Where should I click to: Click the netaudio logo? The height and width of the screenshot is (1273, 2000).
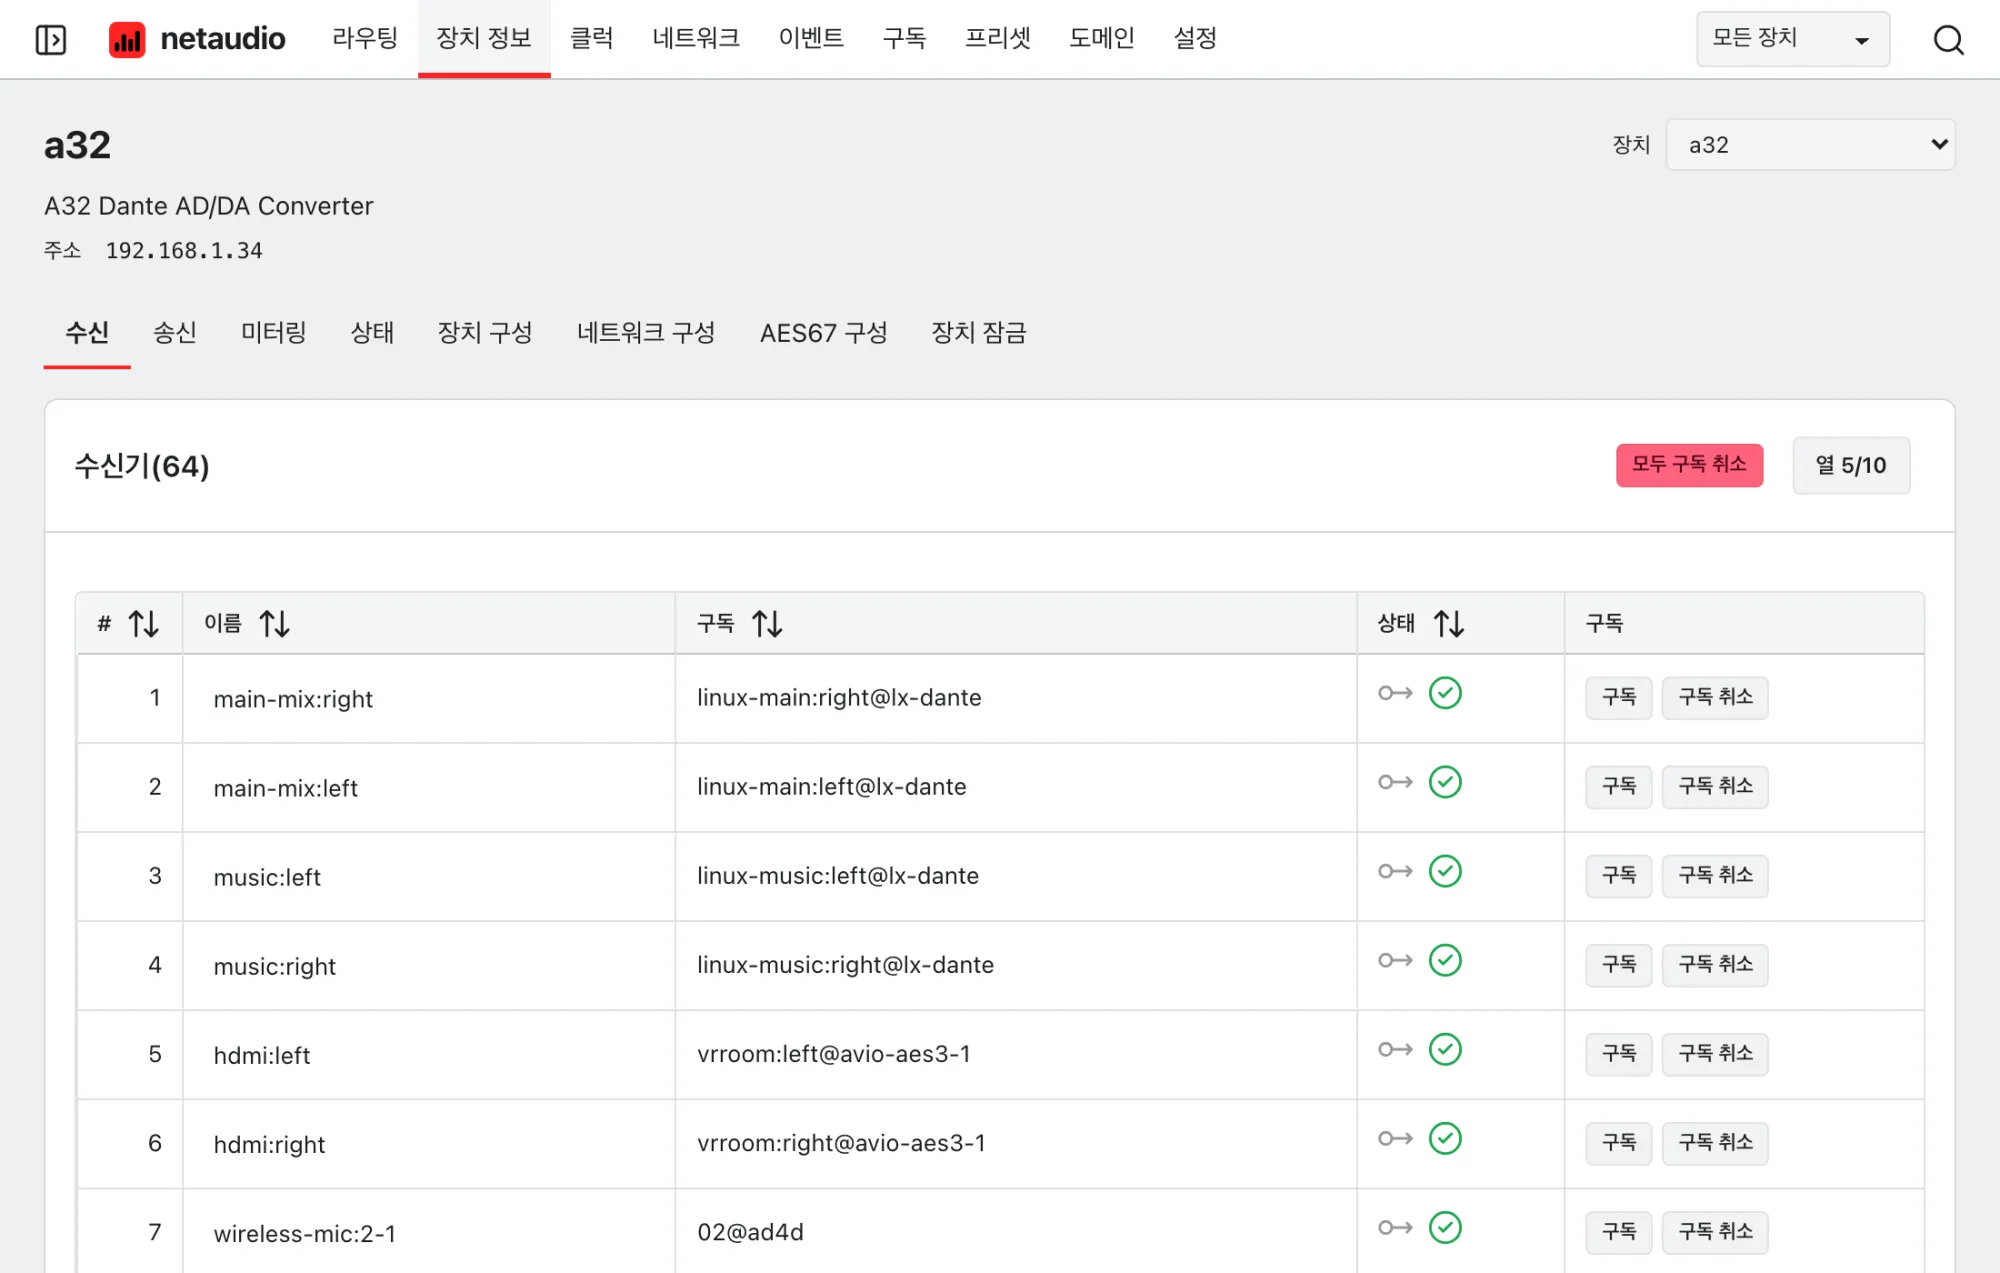coord(197,39)
